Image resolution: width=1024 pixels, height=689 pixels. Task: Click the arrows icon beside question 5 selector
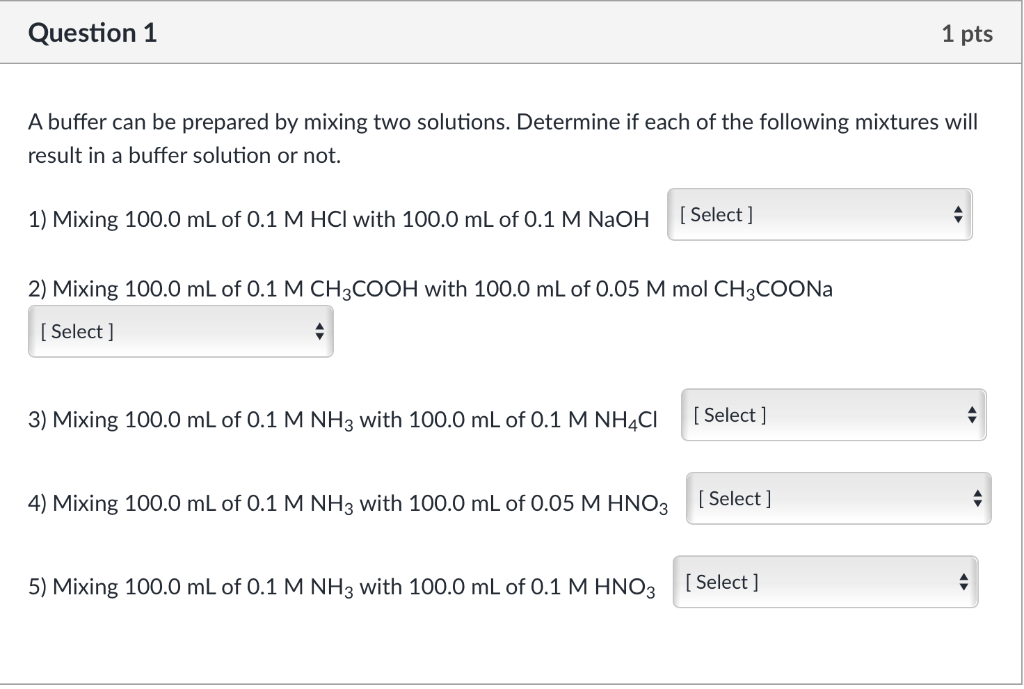click(x=962, y=581)
